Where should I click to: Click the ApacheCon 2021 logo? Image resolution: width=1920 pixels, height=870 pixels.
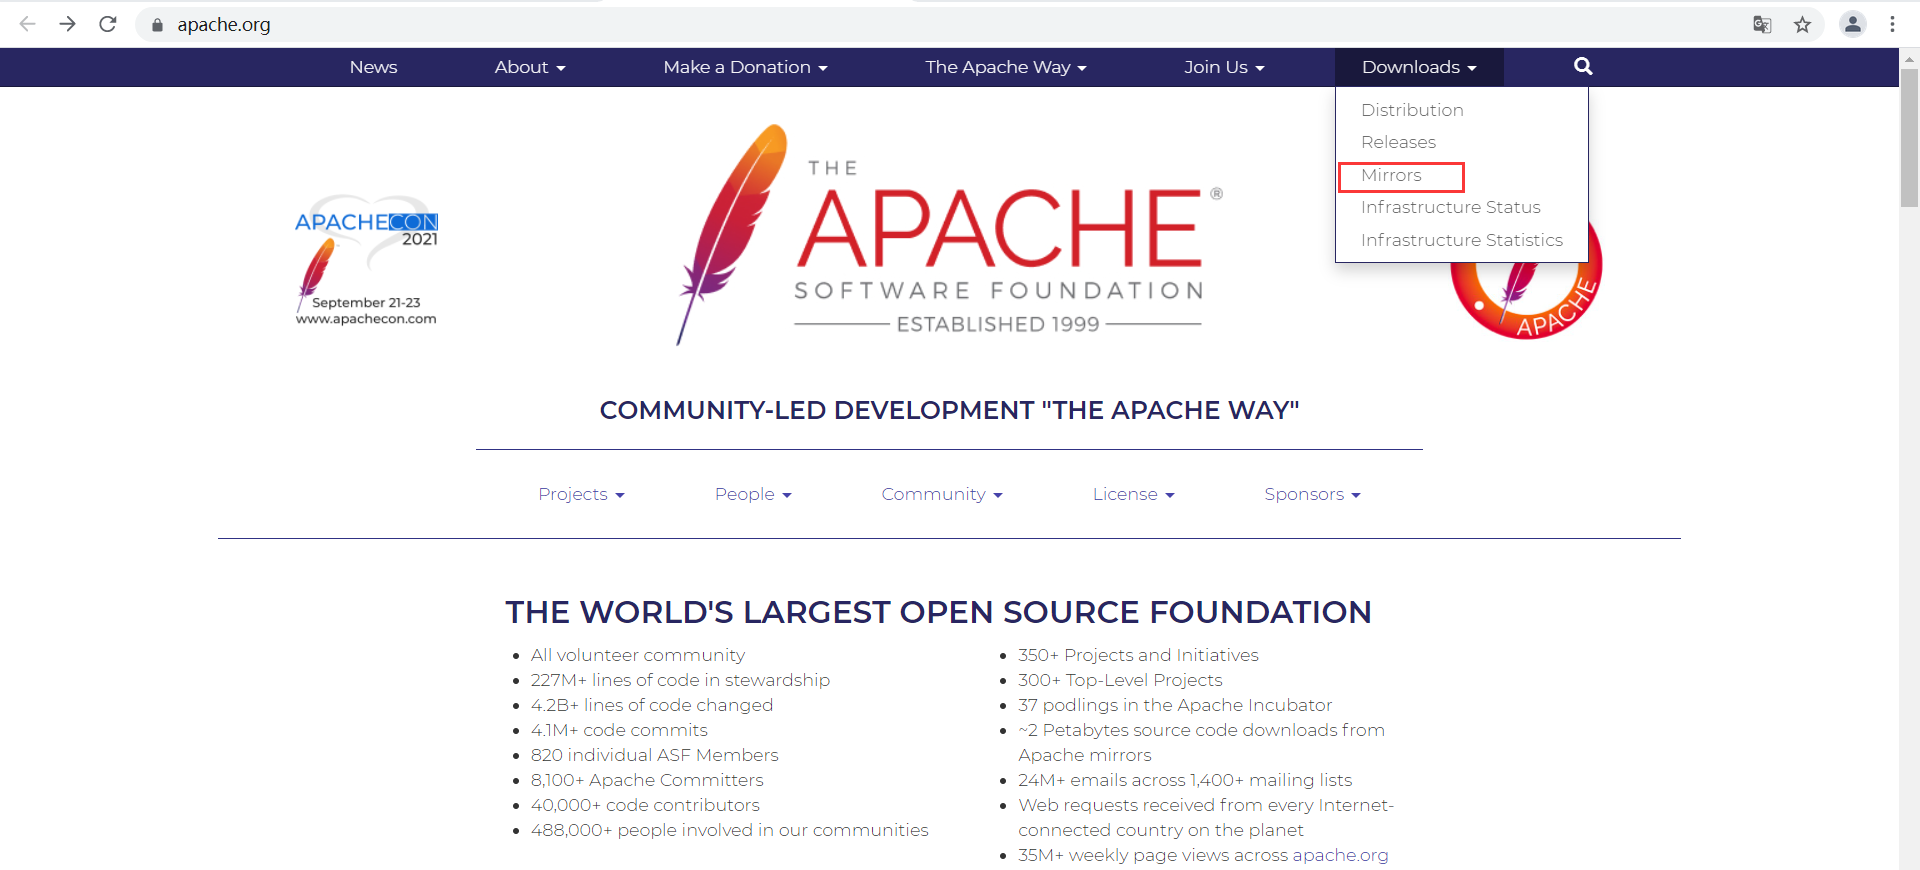tap(367, 260)
